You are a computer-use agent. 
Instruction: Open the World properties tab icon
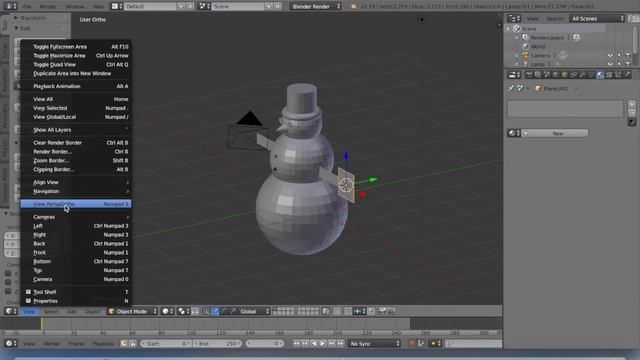pyautogui.click(x=556, y=75)
